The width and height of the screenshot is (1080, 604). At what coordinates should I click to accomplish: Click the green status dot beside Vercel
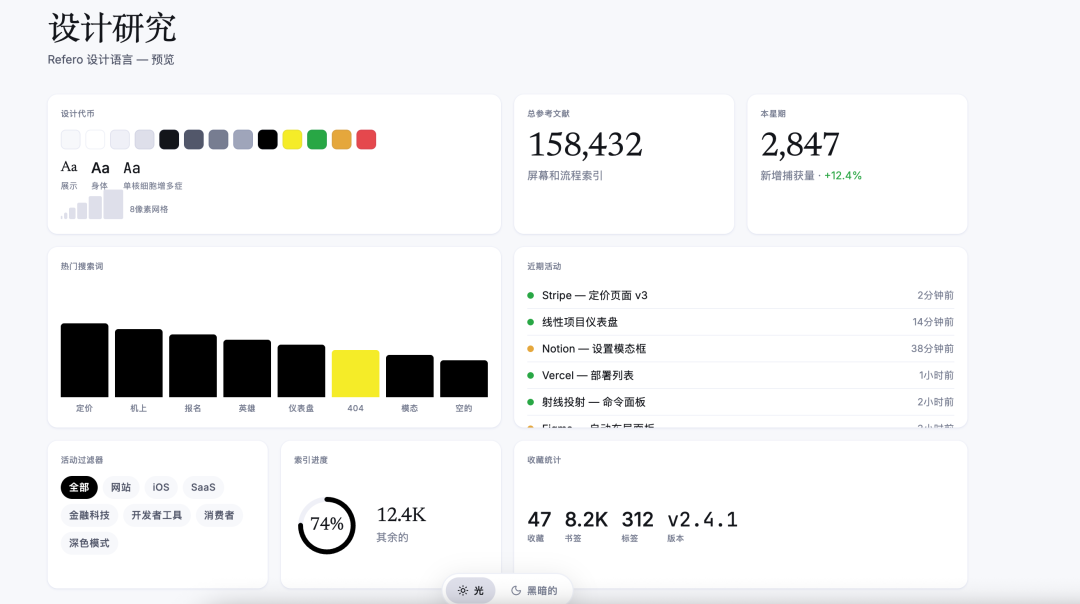(x=530, y=375)
